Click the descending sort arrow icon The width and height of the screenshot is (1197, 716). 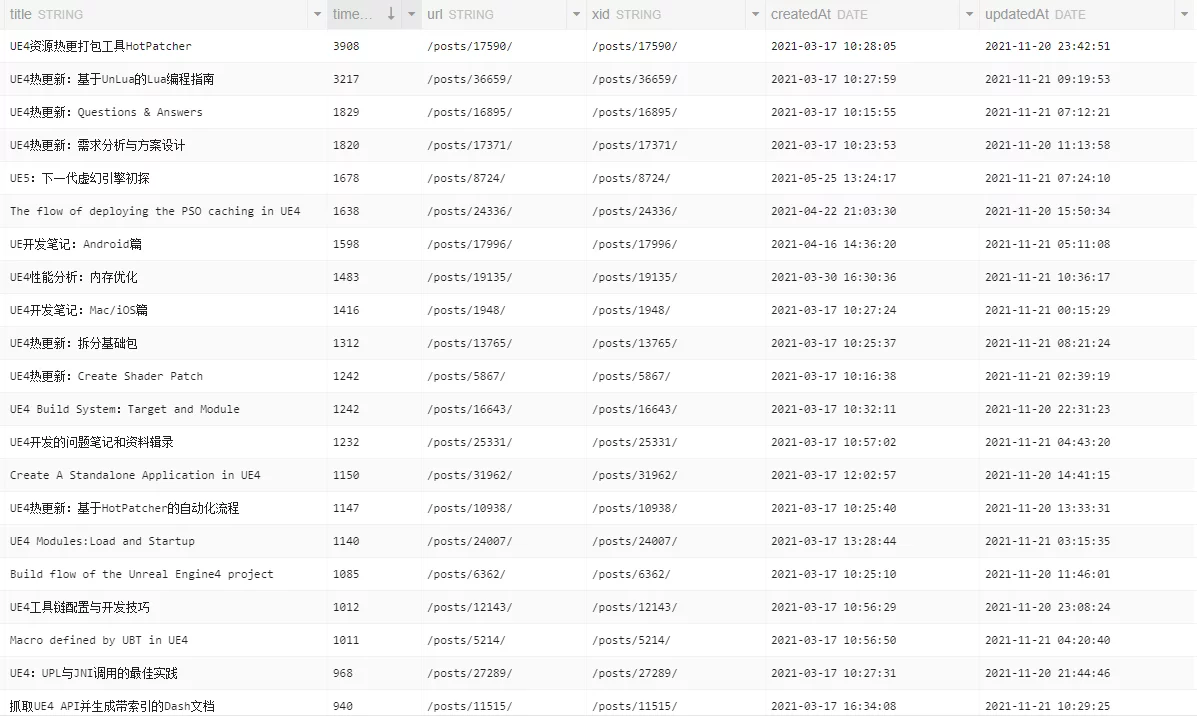(x=391, y=15)
